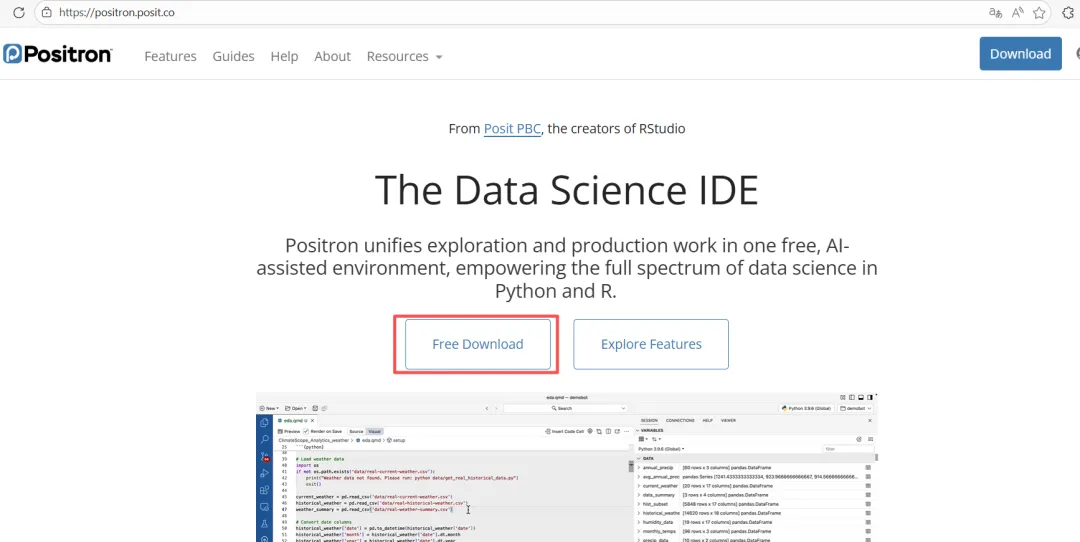1080x542 pixels.
Task: Open the About nav item
Action: pyautogui.click(x=333, y=56)
